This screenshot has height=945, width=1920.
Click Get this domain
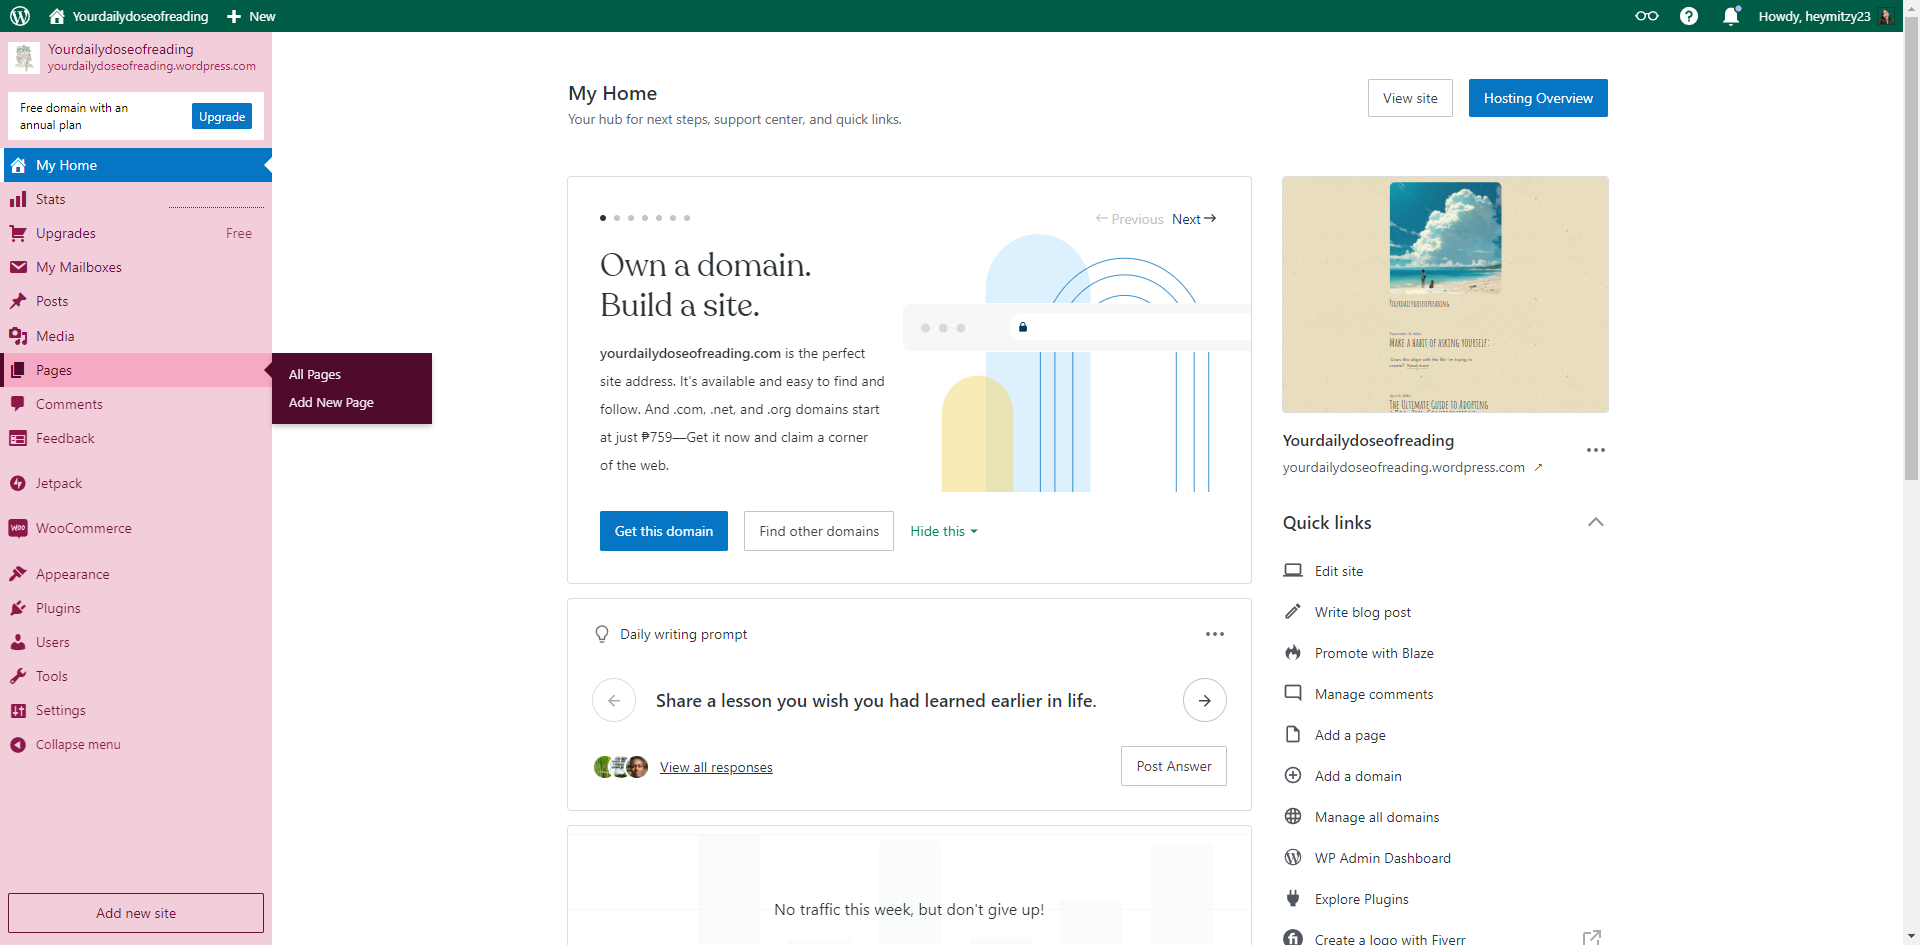(664, 531)
